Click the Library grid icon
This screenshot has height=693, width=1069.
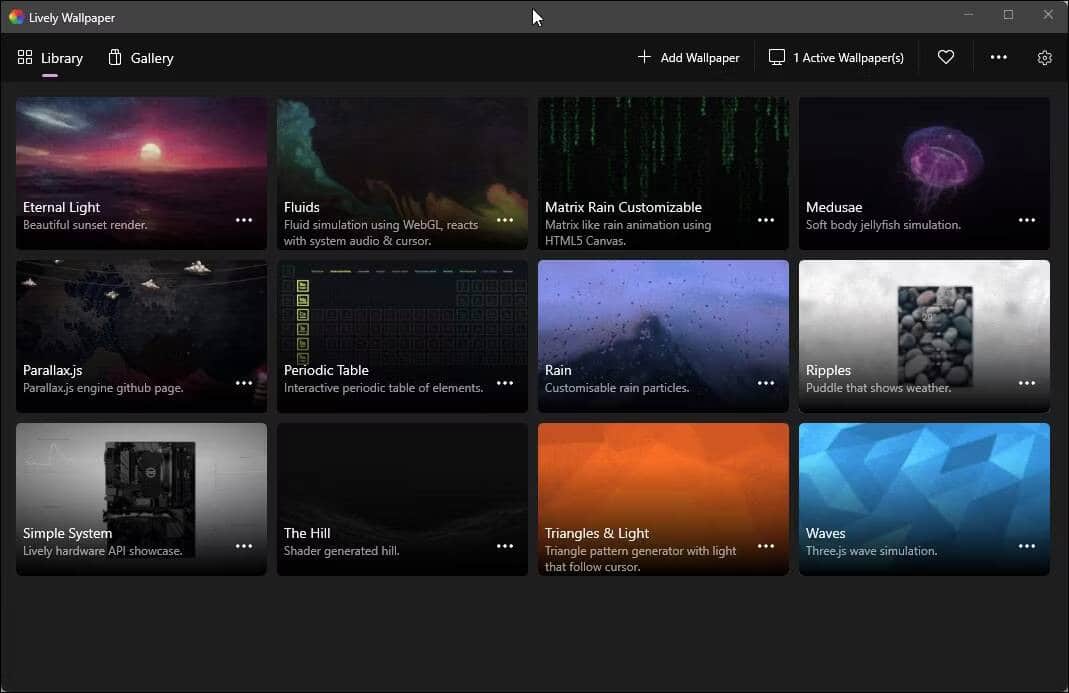[x=25, y=57]
